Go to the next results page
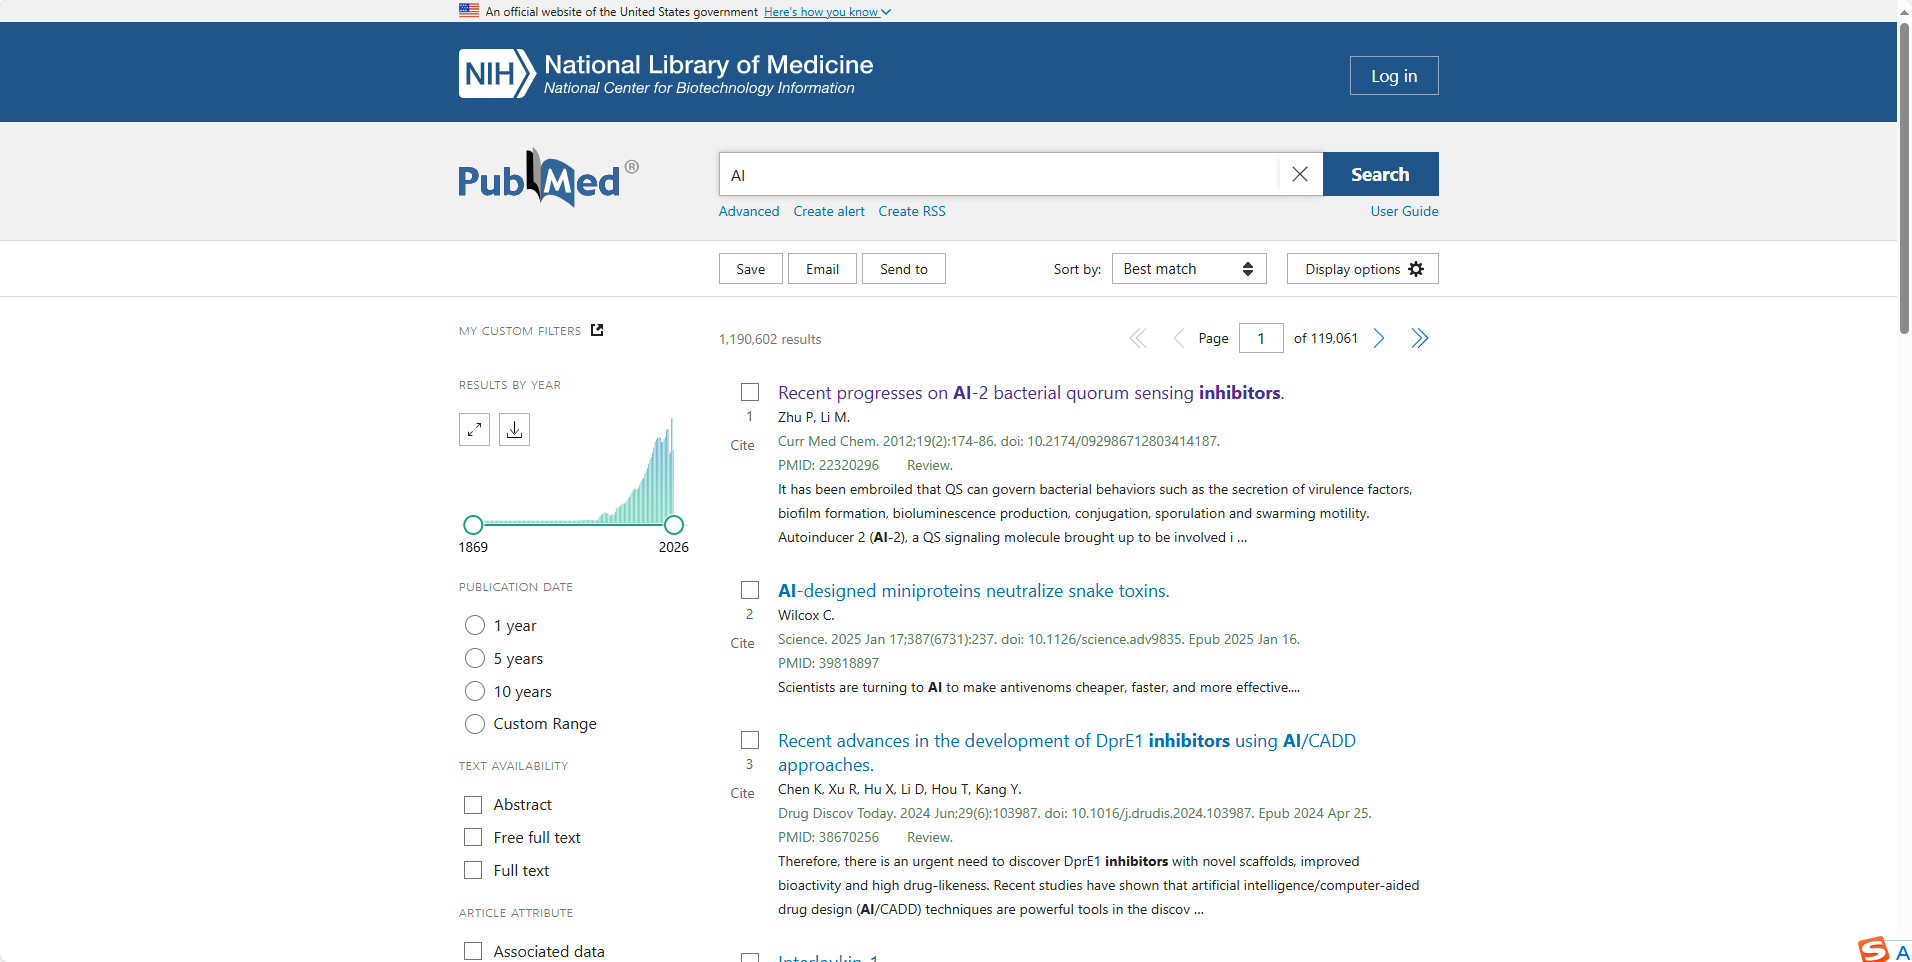This screenshot has height=962, width=1912. pos(1379,338)
